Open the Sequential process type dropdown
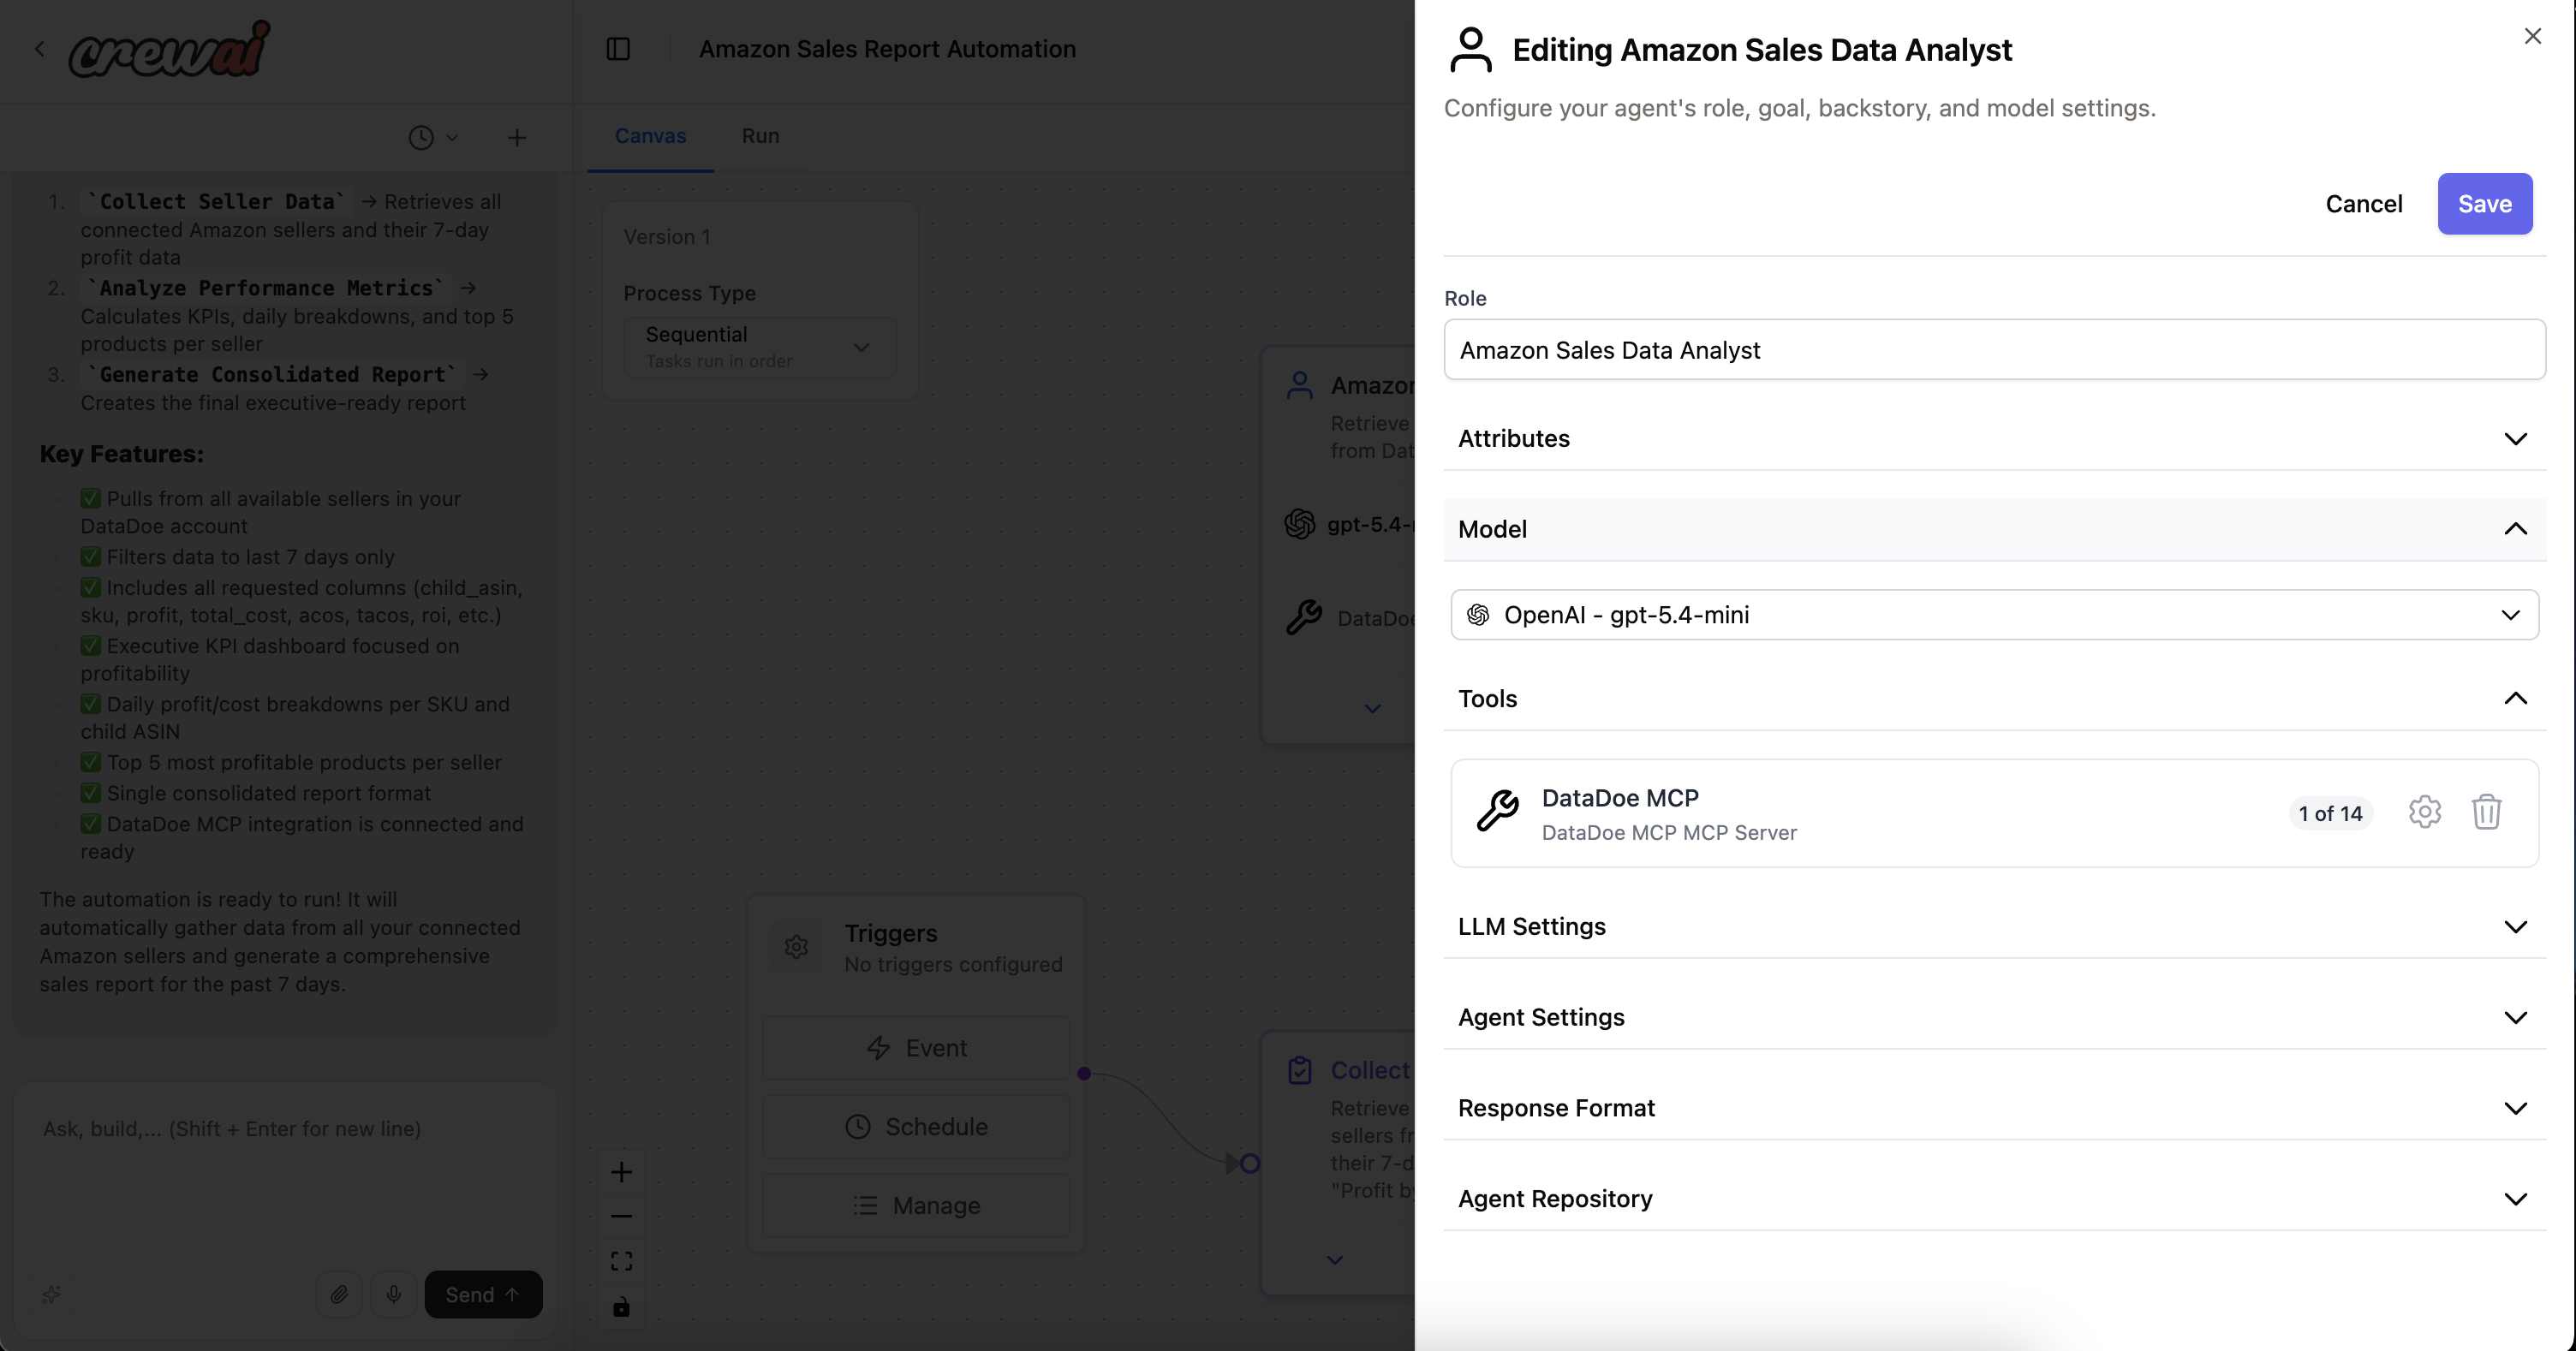This screenshot has height=1351, width=2576. (x=759, y=347)
